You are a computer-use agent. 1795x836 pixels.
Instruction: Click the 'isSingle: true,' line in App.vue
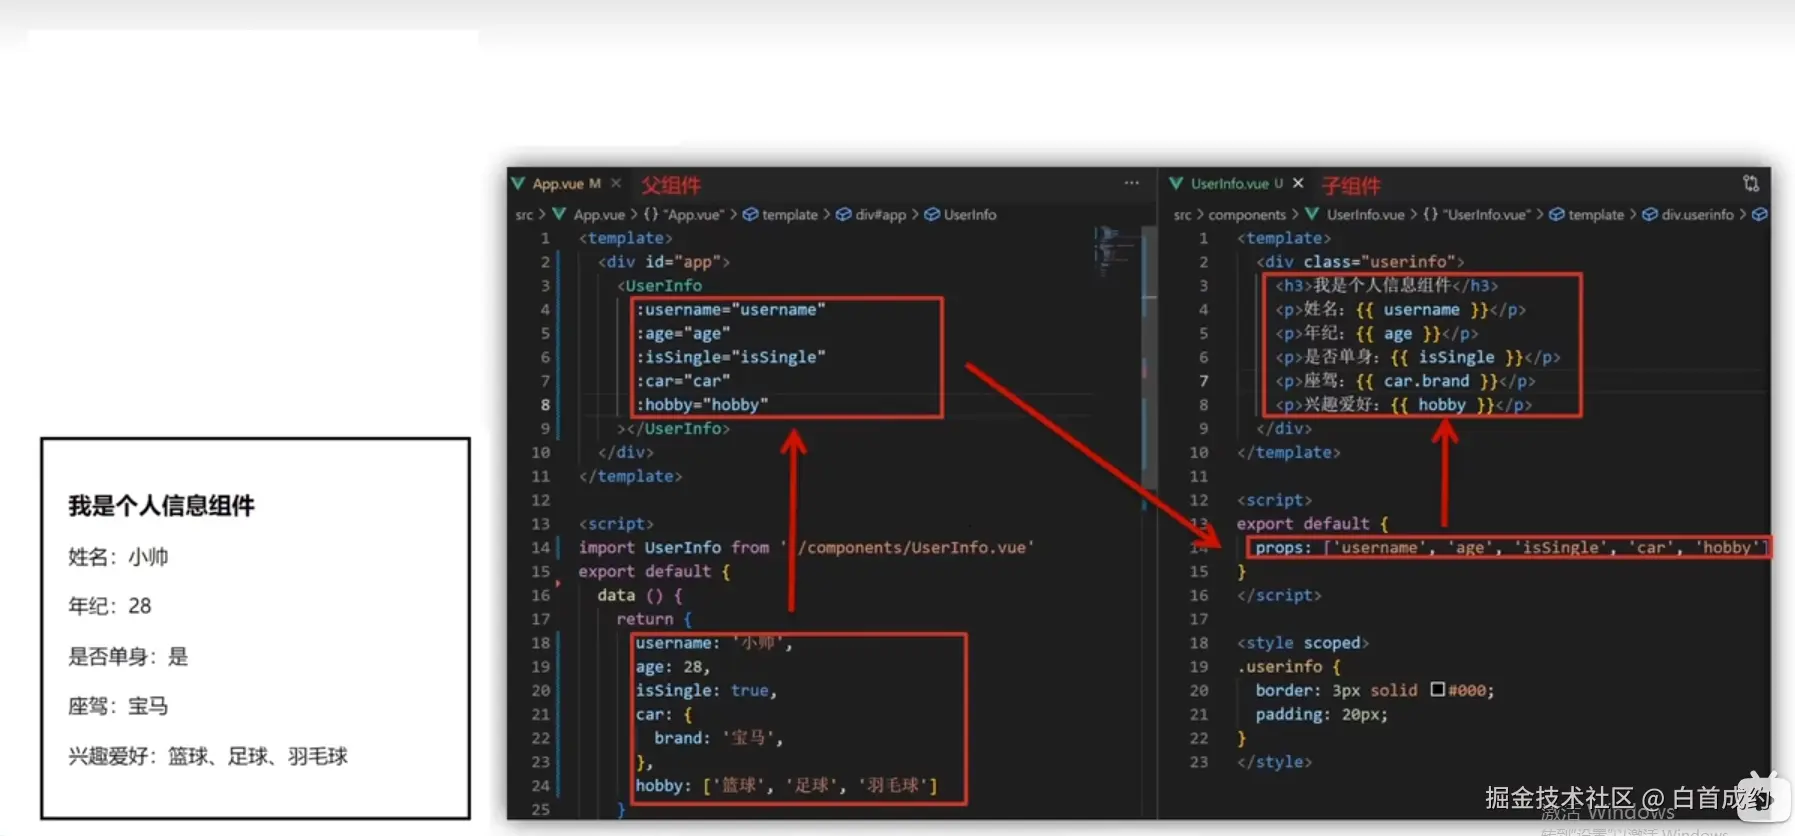tap(706, 691)
